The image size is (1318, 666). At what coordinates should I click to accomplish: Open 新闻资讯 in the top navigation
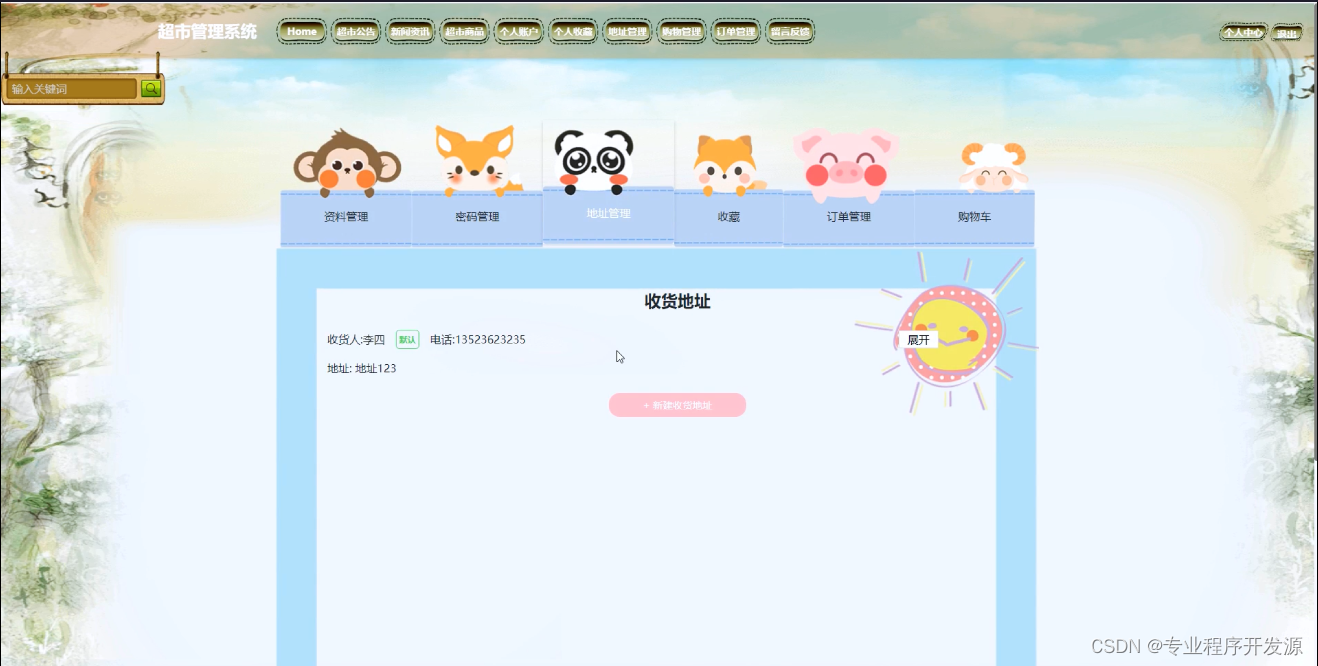point(410,32)
